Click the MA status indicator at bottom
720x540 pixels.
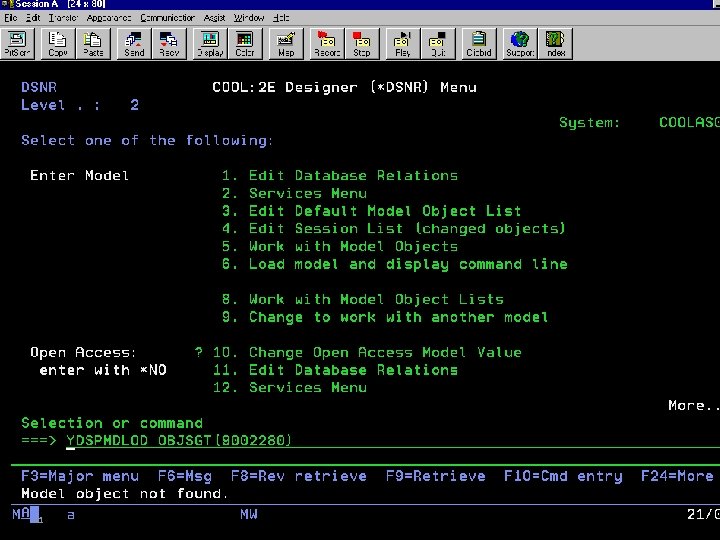(21, 514)
